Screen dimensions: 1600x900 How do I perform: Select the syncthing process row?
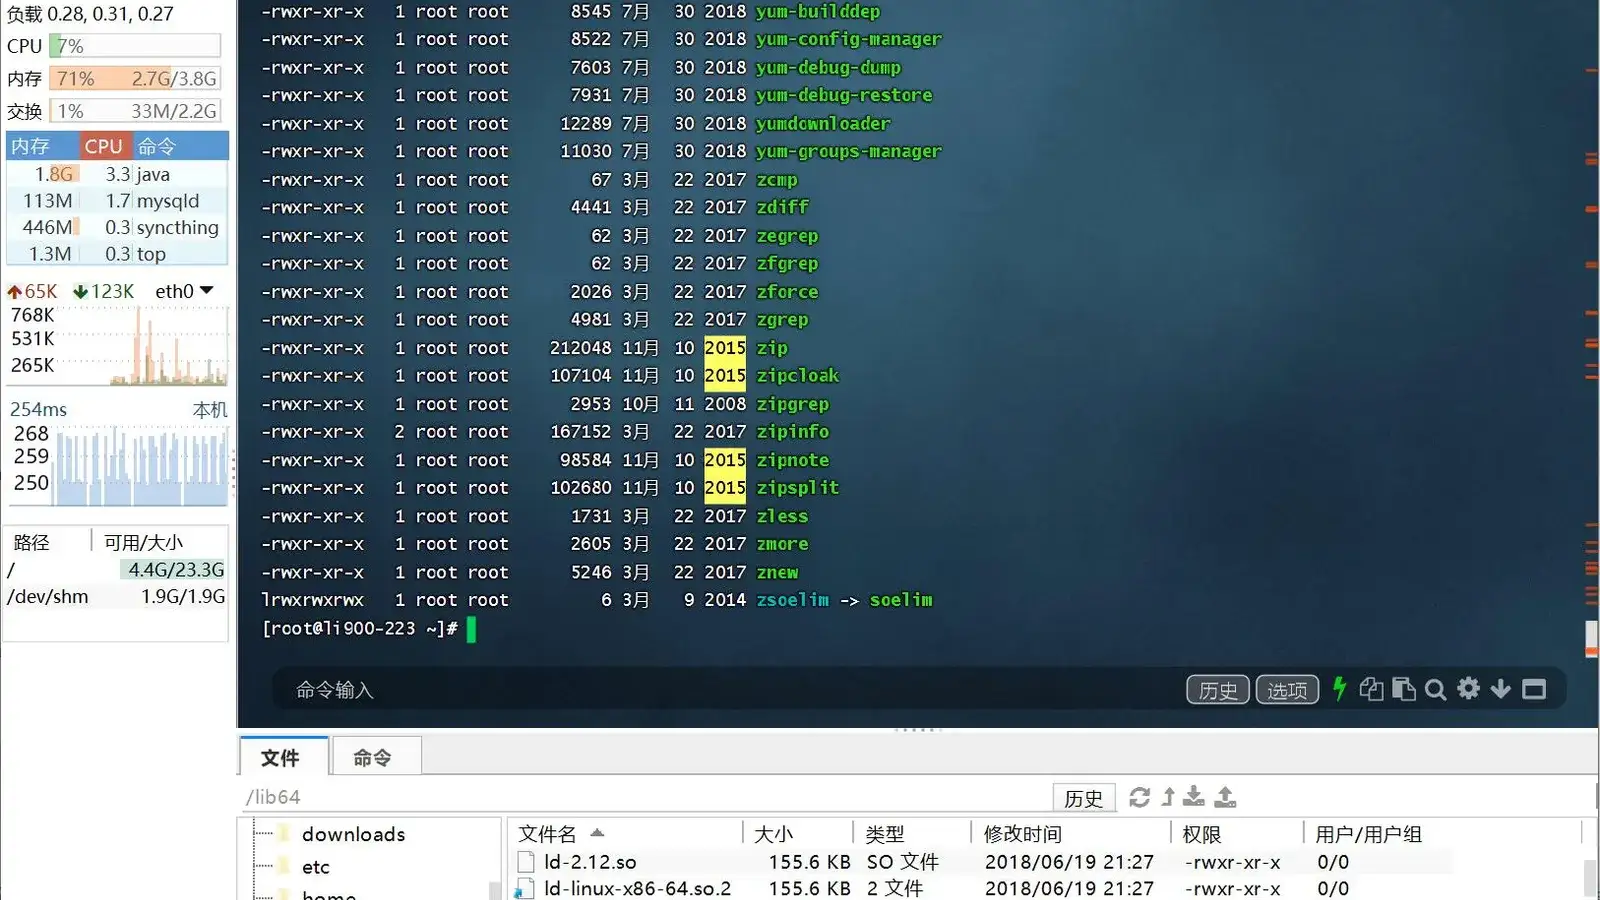[118, 227]
